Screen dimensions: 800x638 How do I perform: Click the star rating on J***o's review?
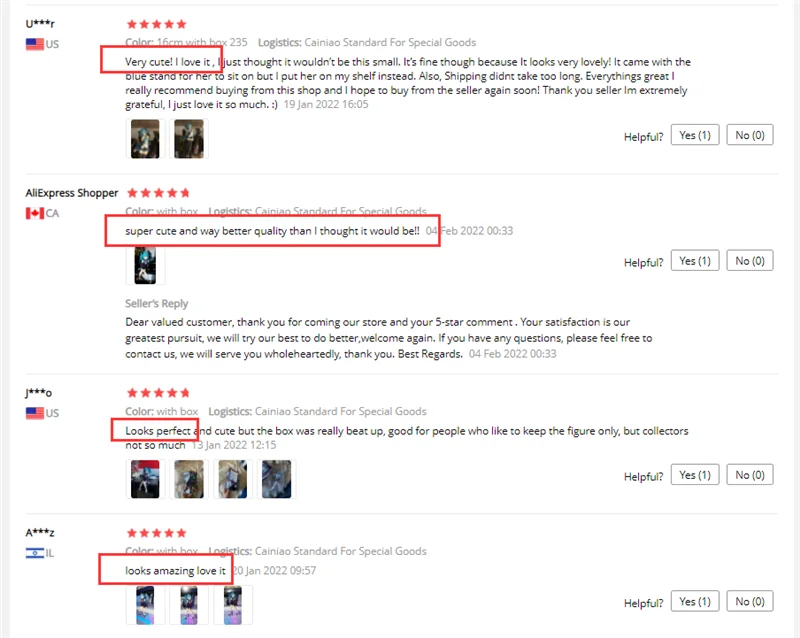[158, 392]
